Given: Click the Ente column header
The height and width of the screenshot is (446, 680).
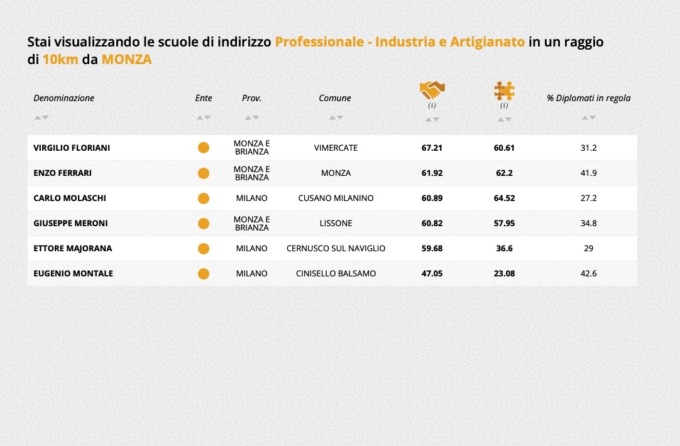Looking at the screenshot, I should 203,98.
